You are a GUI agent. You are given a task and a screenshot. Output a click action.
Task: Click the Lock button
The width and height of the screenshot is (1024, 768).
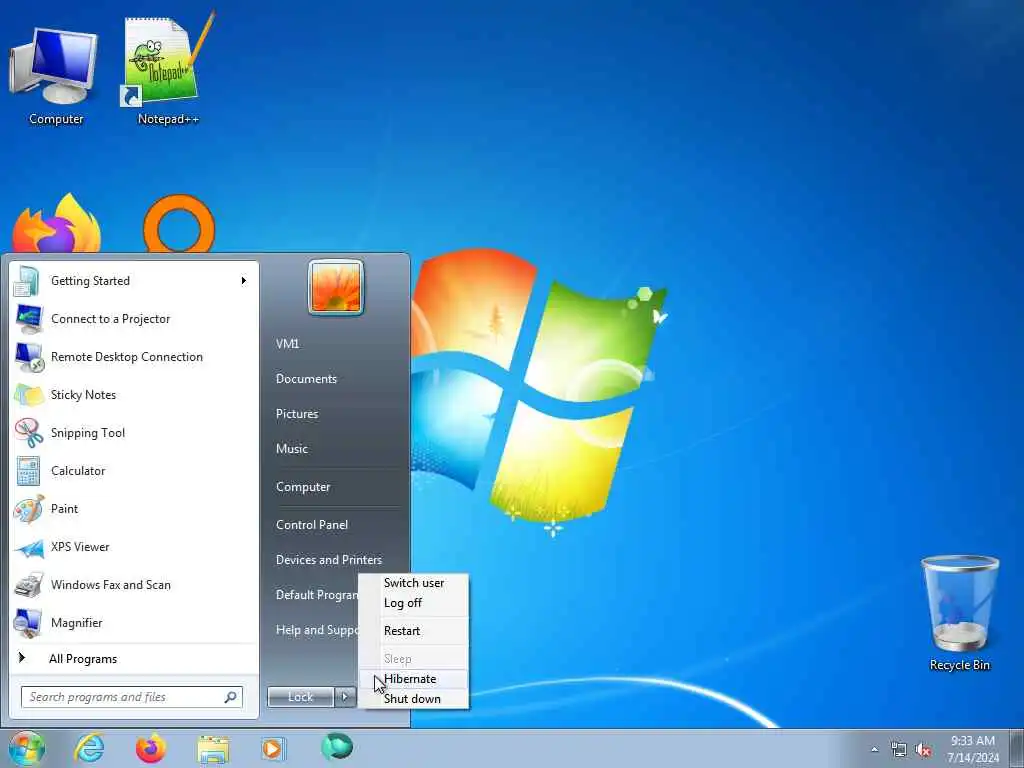pos(300,697)
